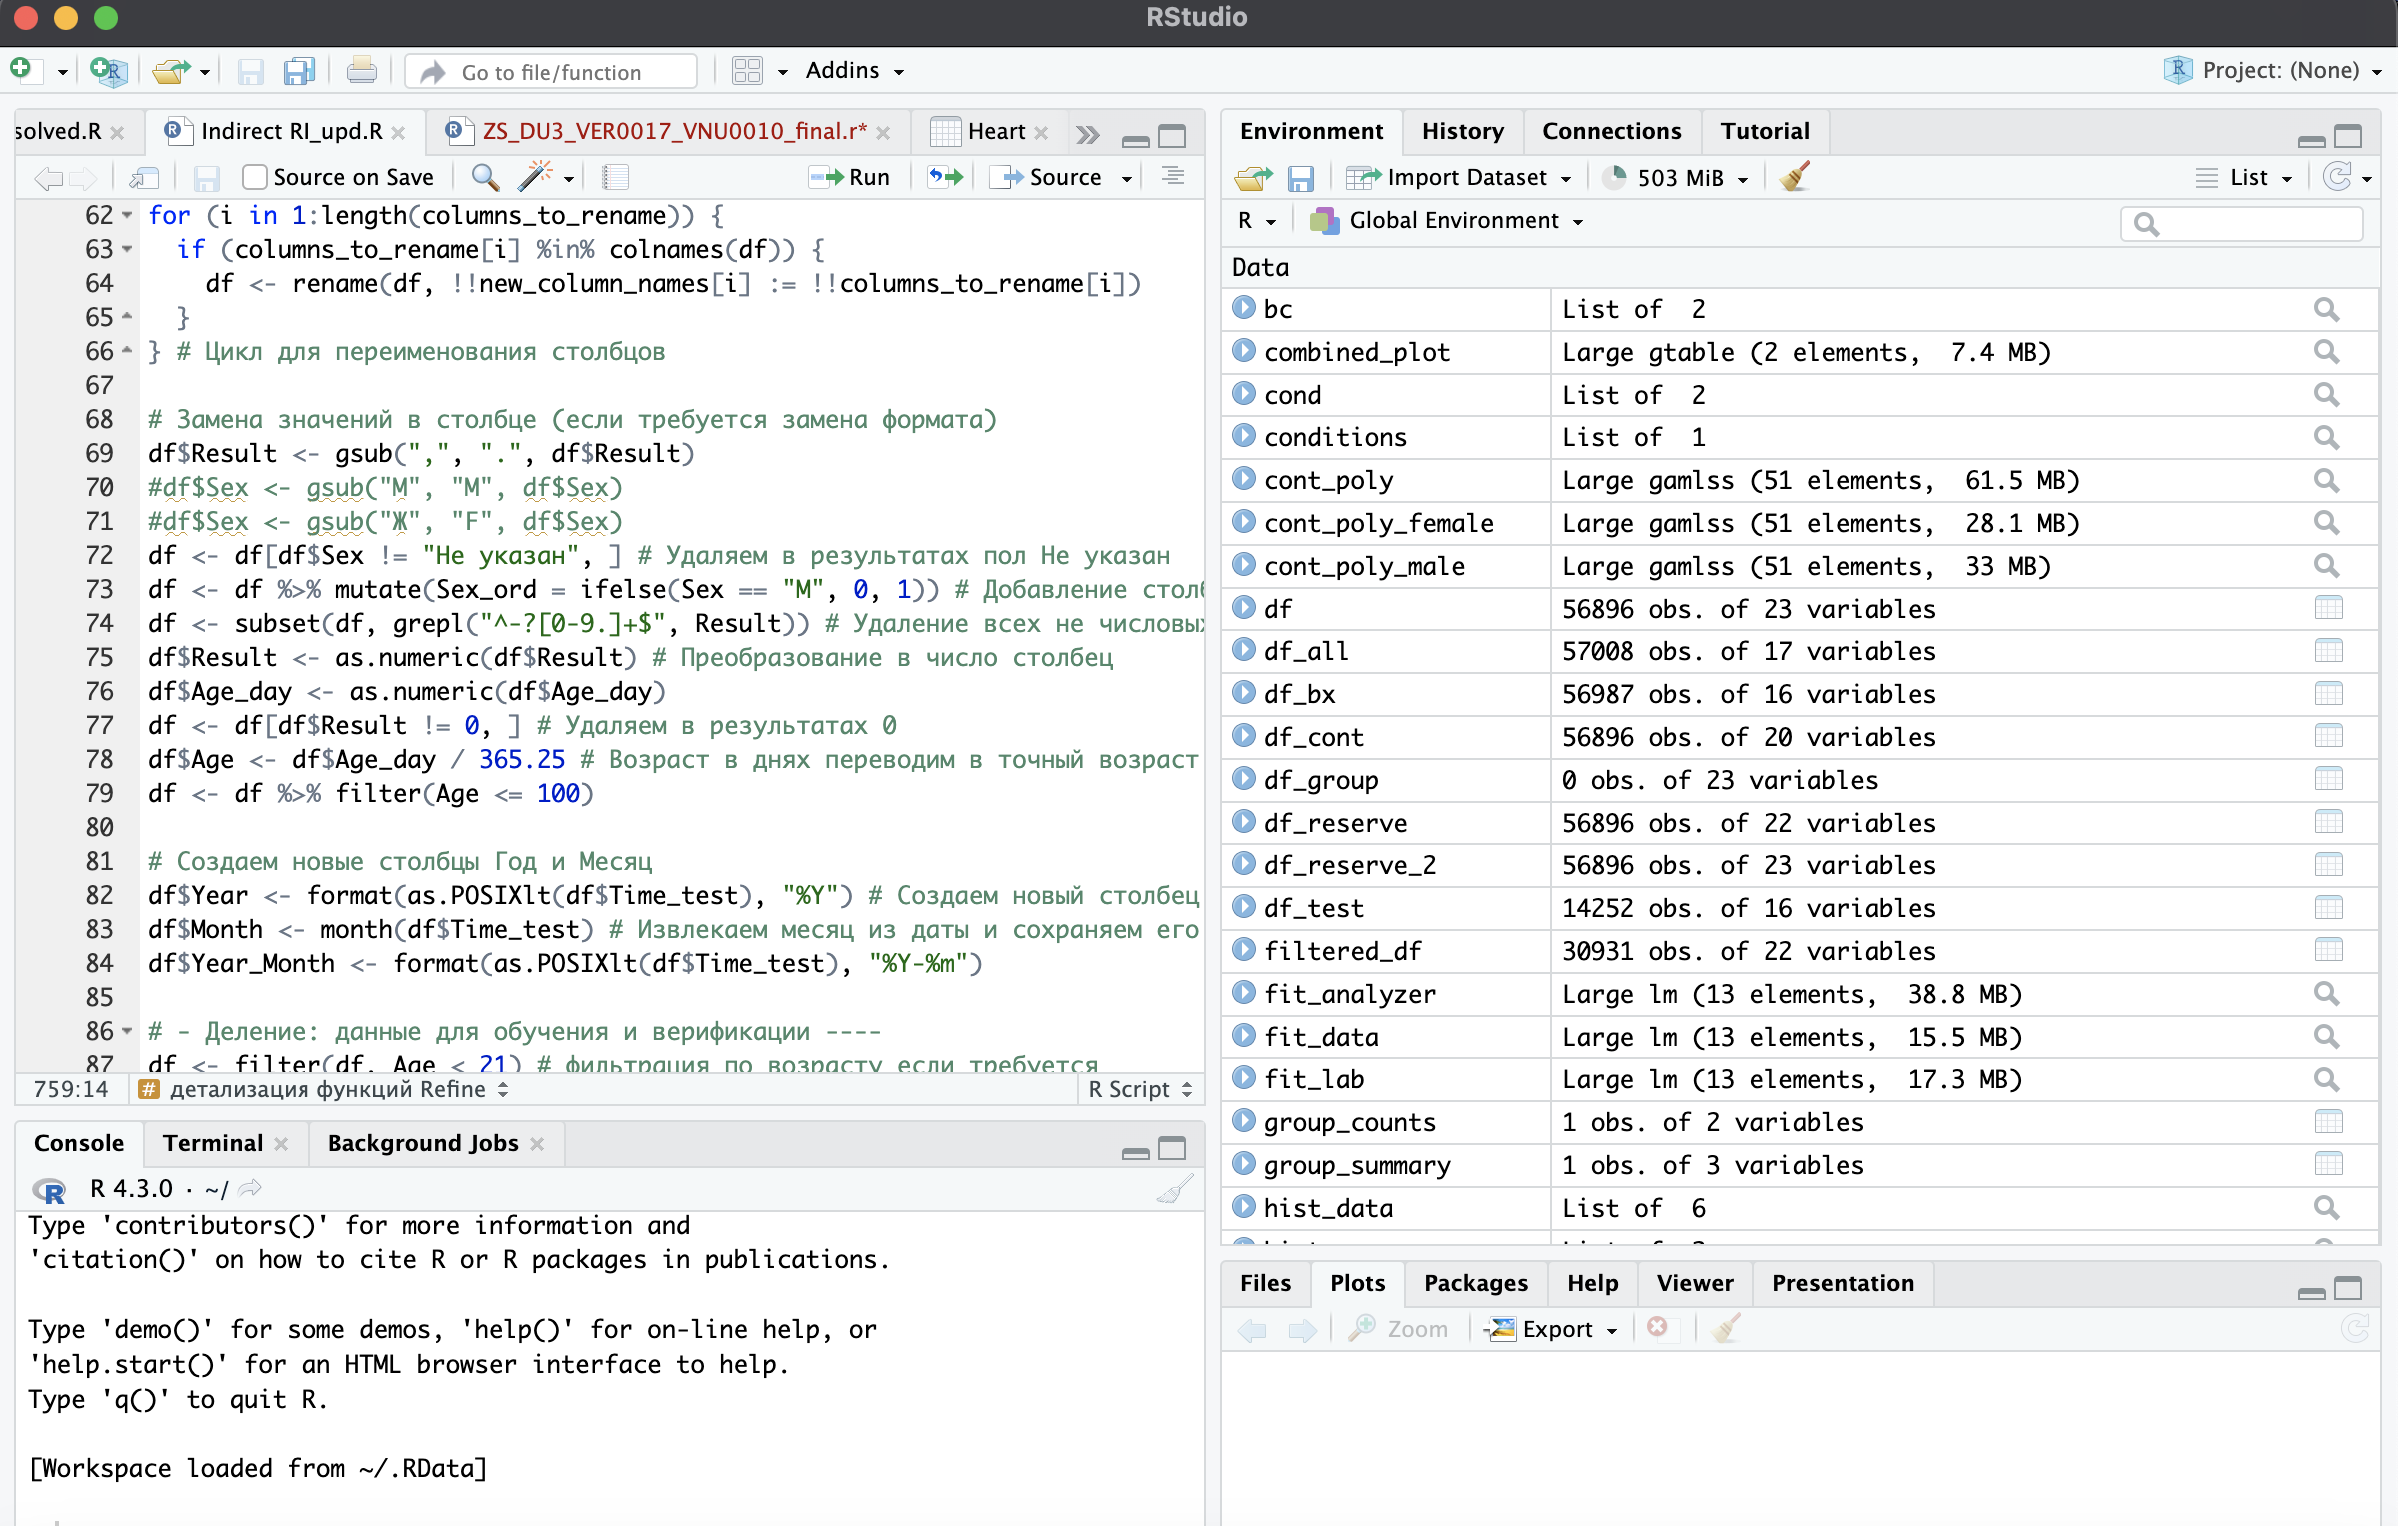This screenshot has width=2398, height=1526.
Task: Open the workspace panes layout grid icon
Action: tap(747, 71)
